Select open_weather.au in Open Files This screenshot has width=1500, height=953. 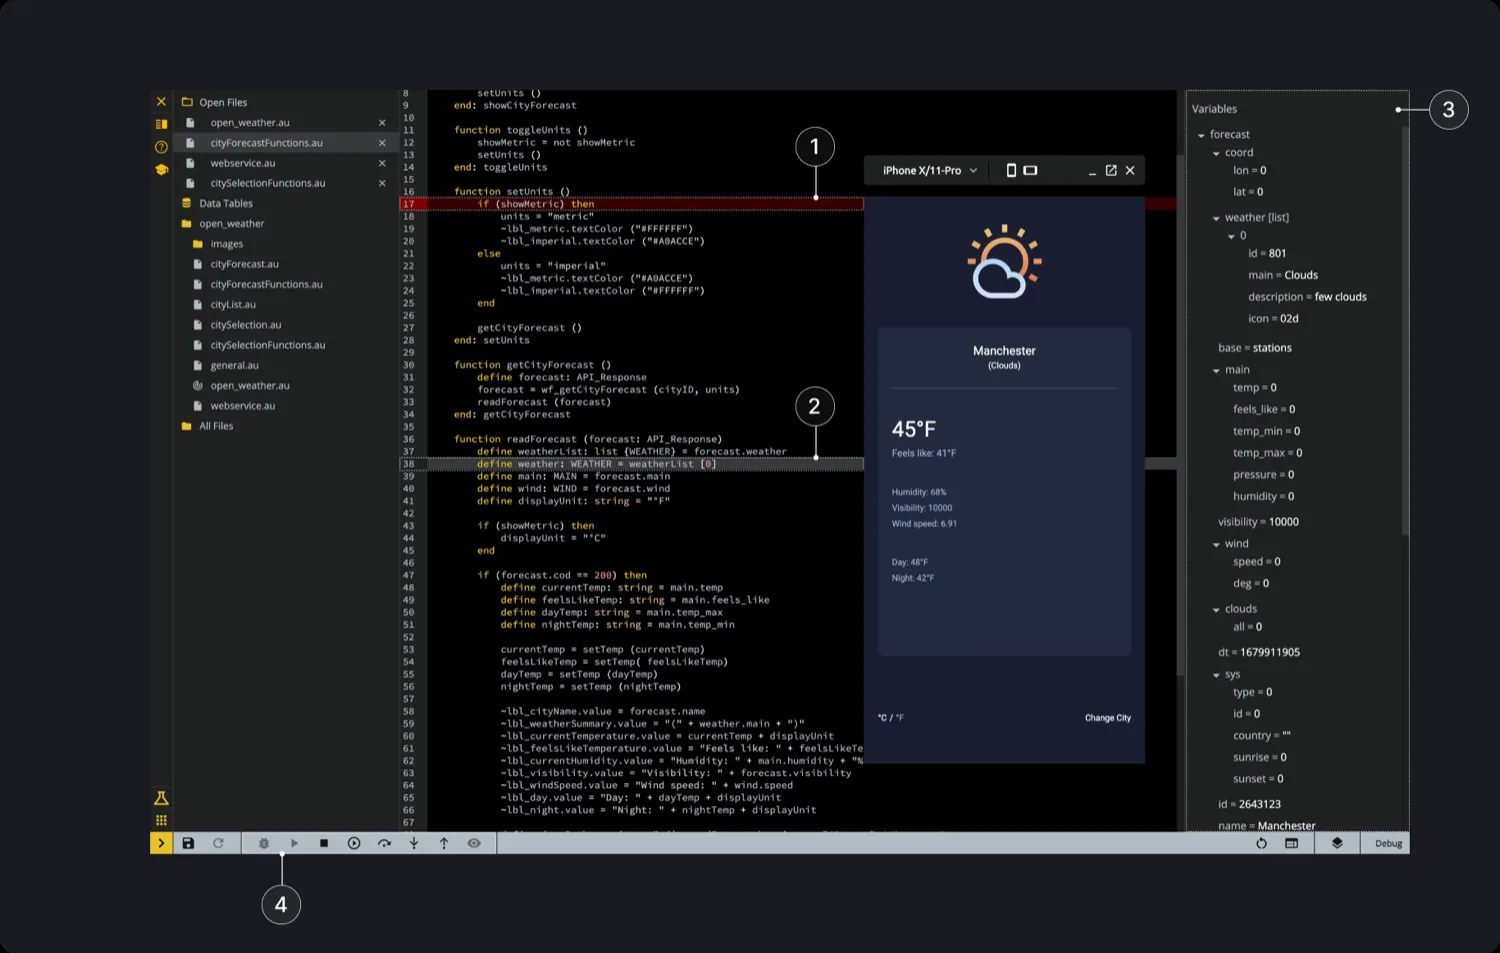pyautogui.click(x=250, y=123)
